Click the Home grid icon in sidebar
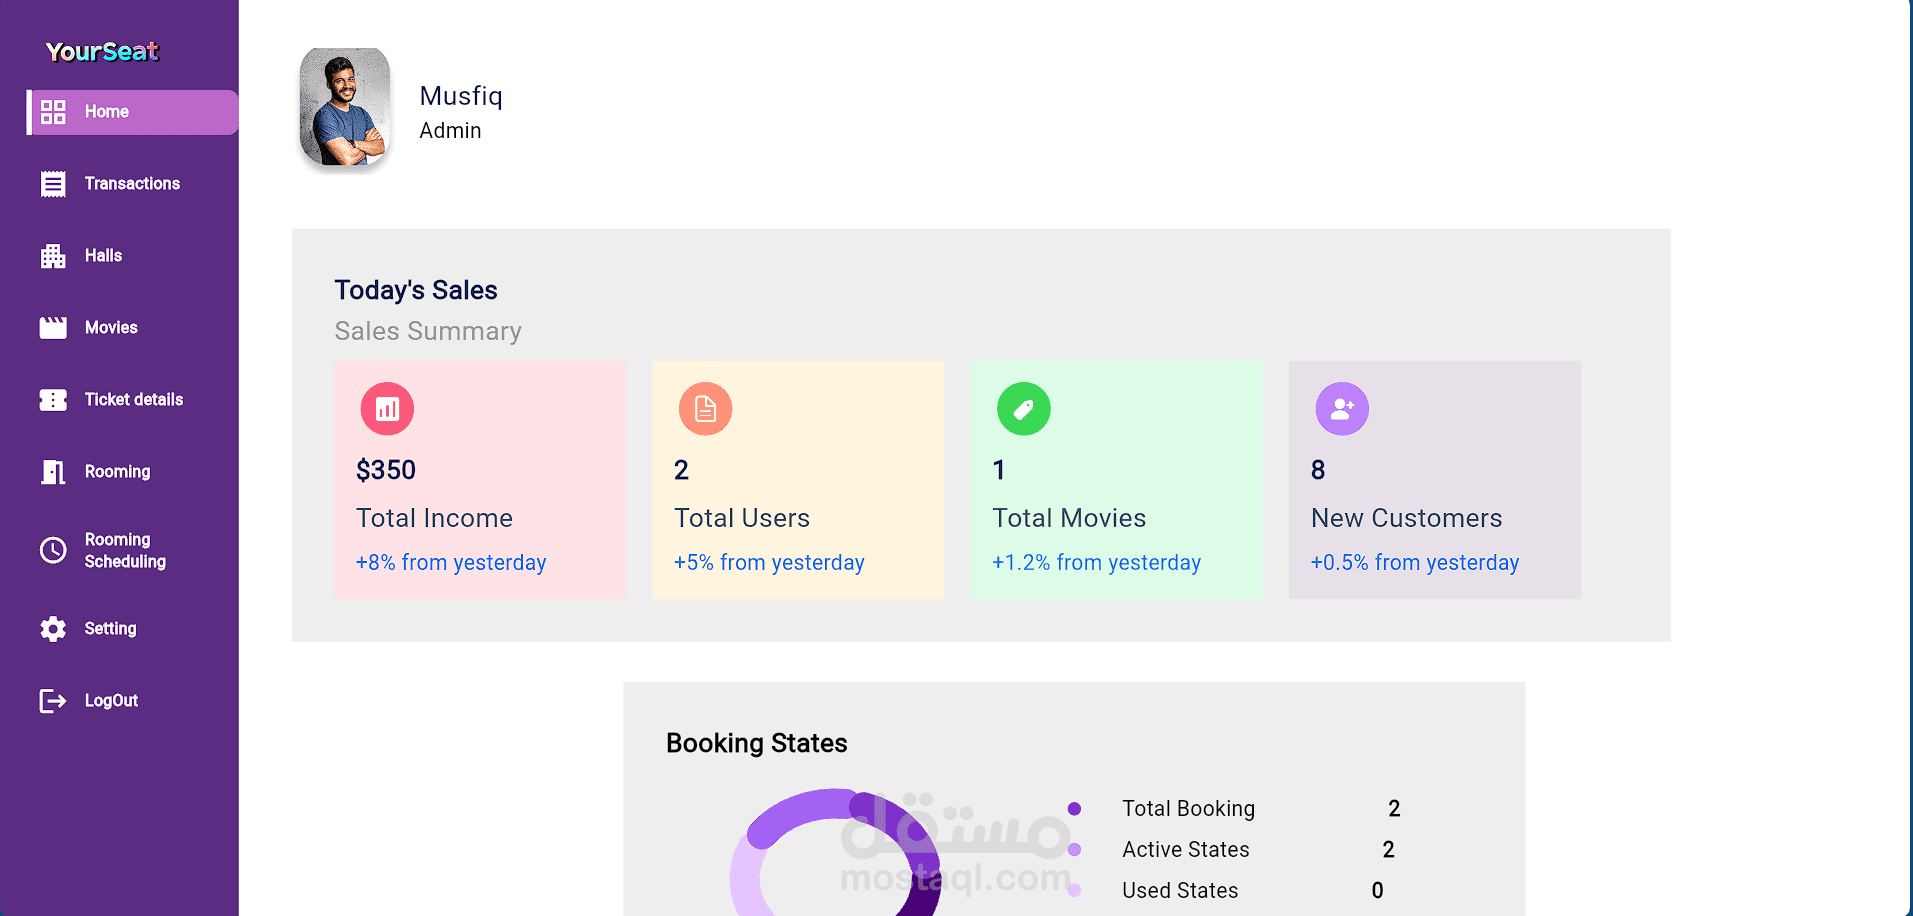The image size is (1913, 916). 53,112
